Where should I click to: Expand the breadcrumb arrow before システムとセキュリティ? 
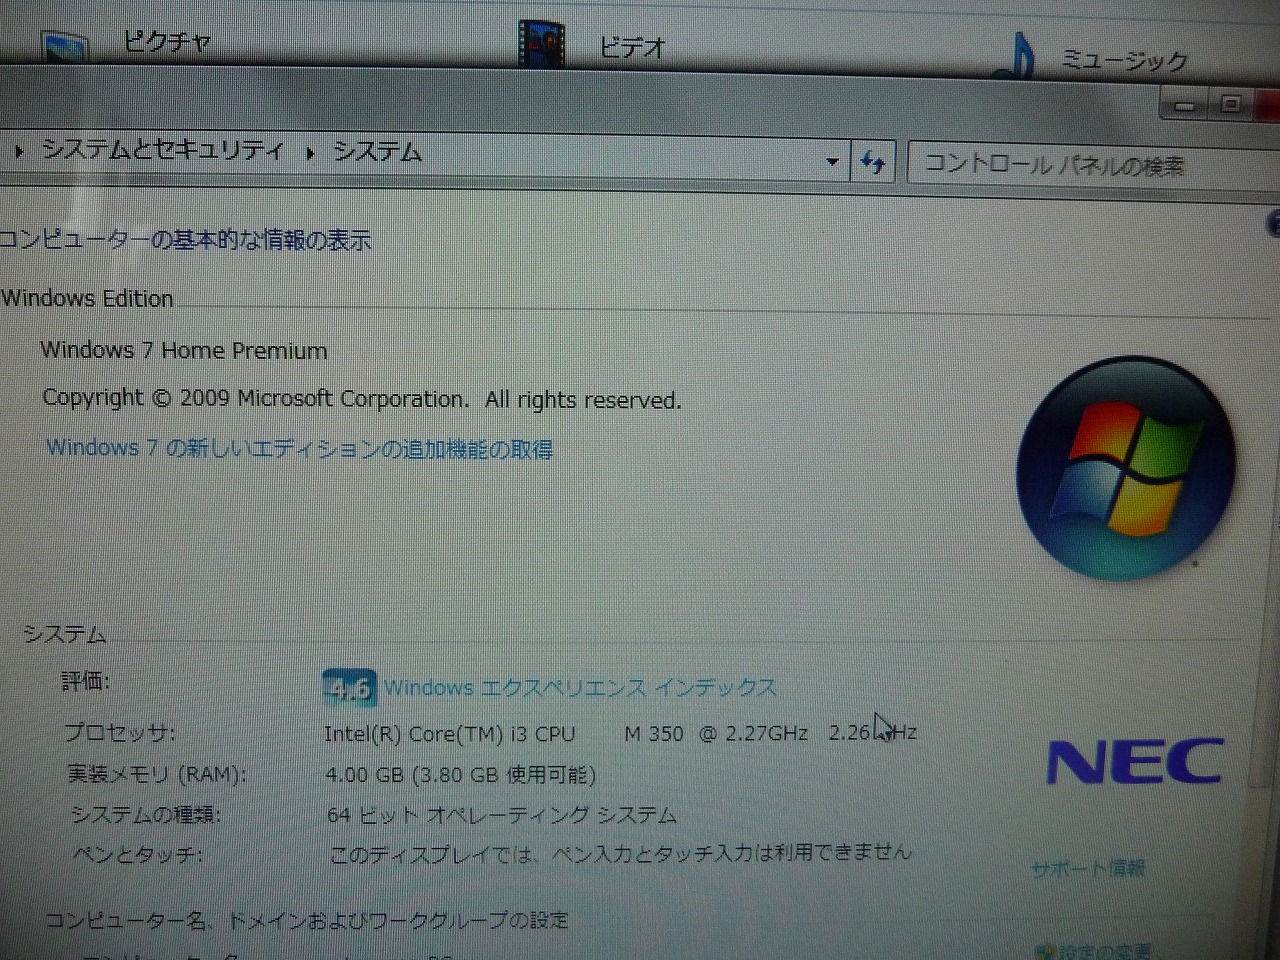pyautogui.click(x=18, y=152)
